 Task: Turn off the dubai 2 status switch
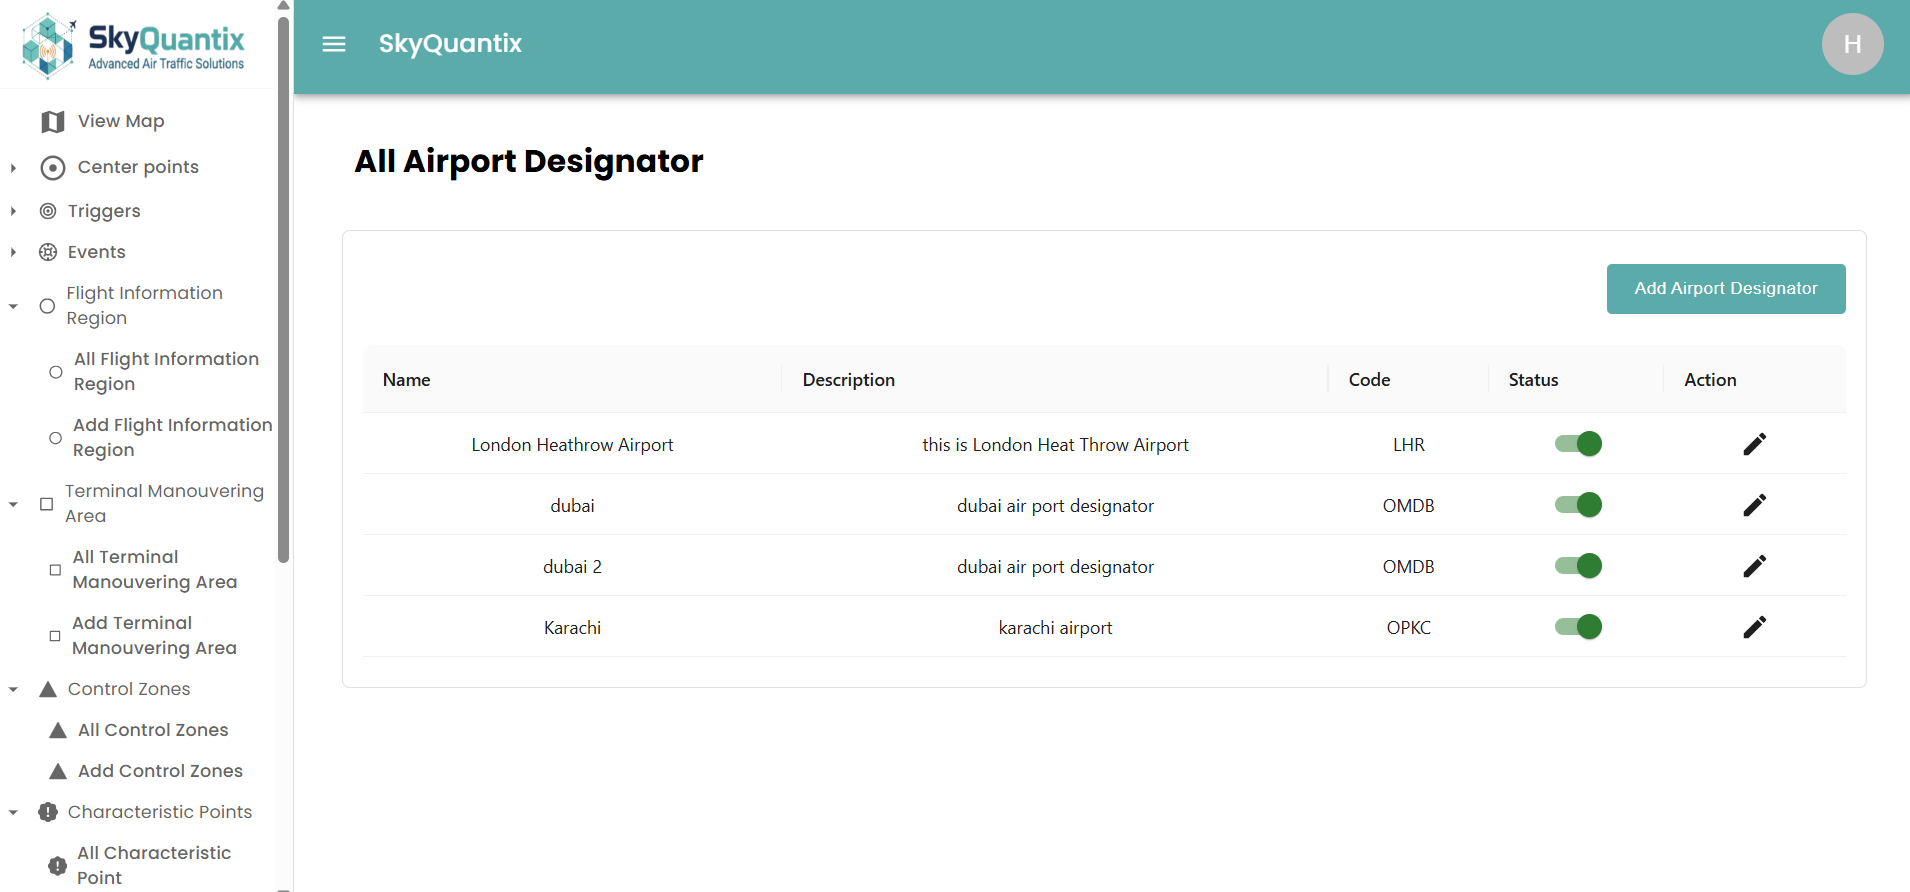pos(1578,566)
